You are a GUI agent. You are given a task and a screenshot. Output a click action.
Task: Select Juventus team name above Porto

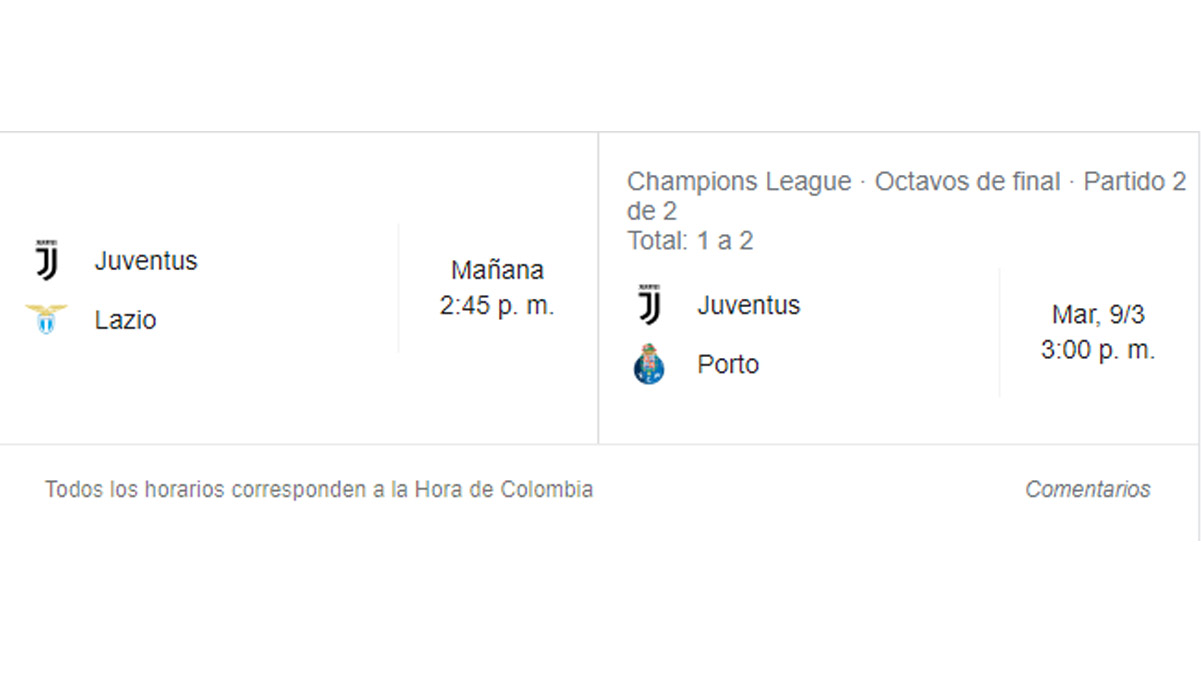(x=748, y=305)
